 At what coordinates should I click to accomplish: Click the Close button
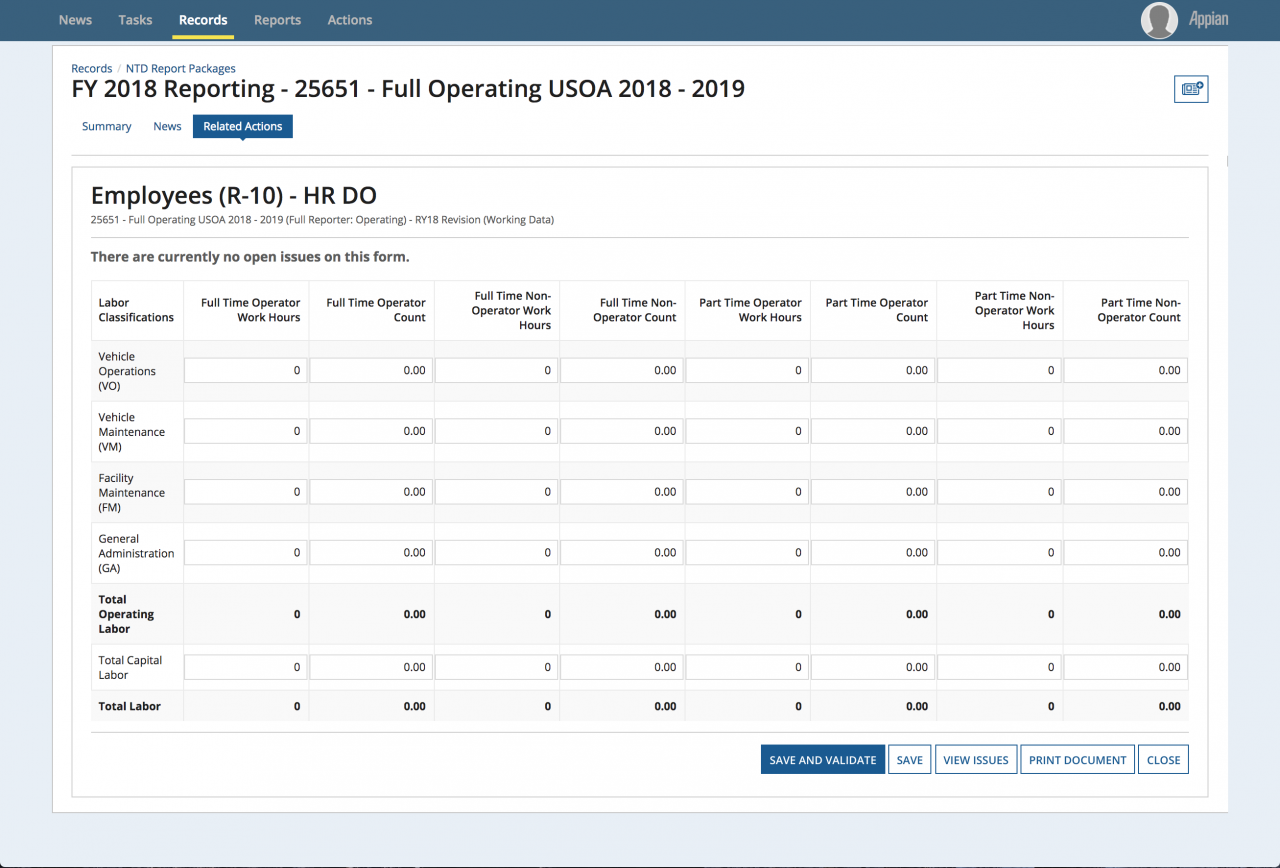coord(1164,760)
